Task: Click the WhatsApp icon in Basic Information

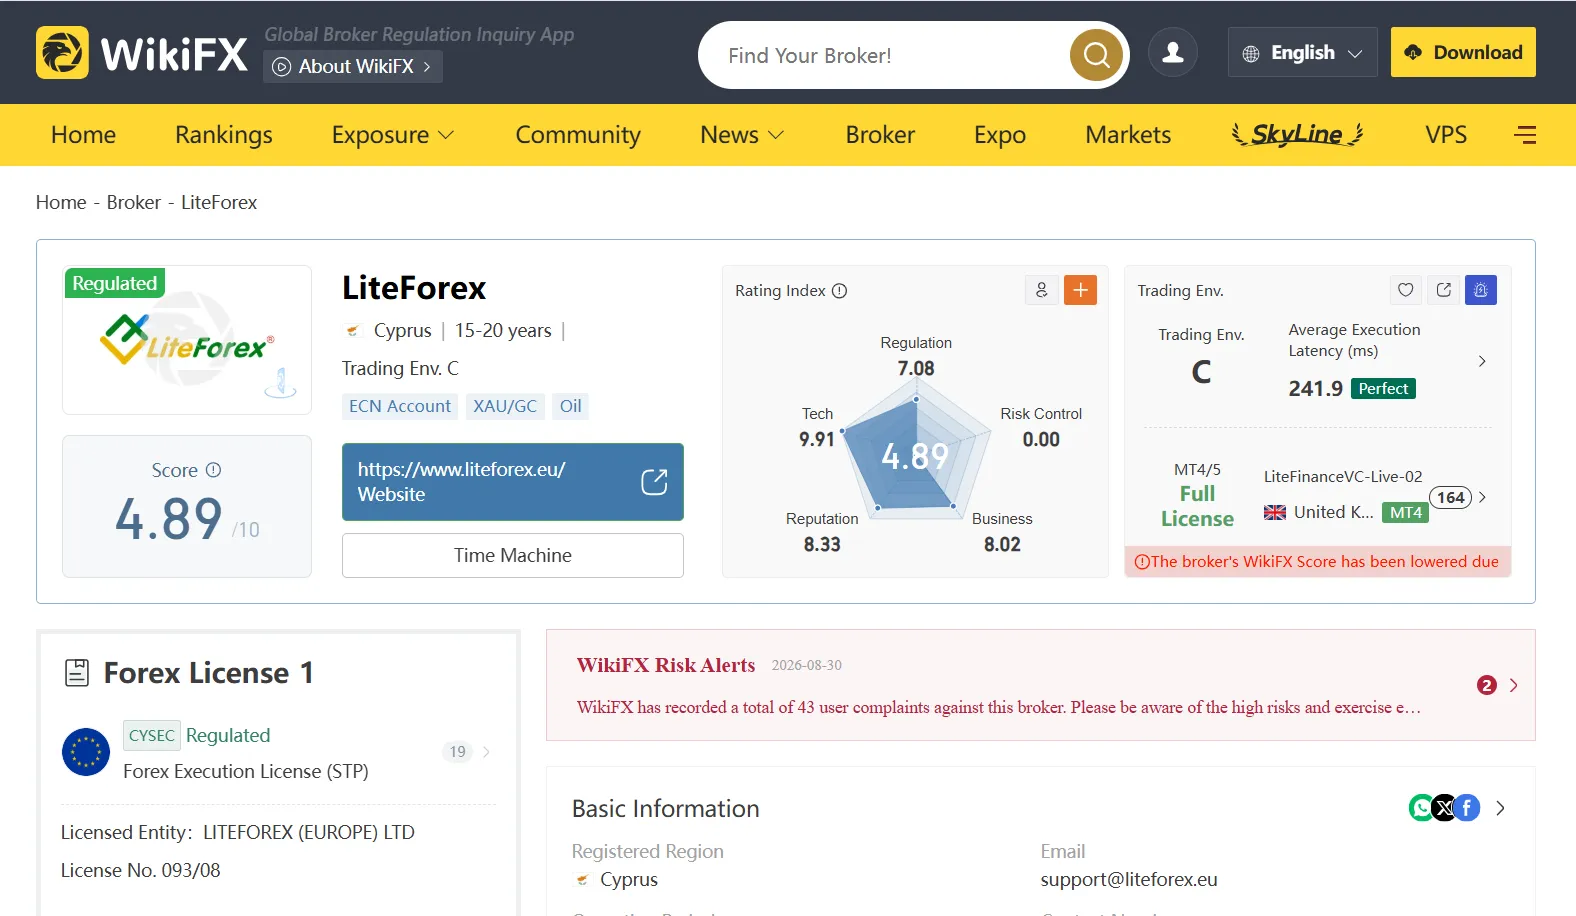Action: tap(1421, 807)
